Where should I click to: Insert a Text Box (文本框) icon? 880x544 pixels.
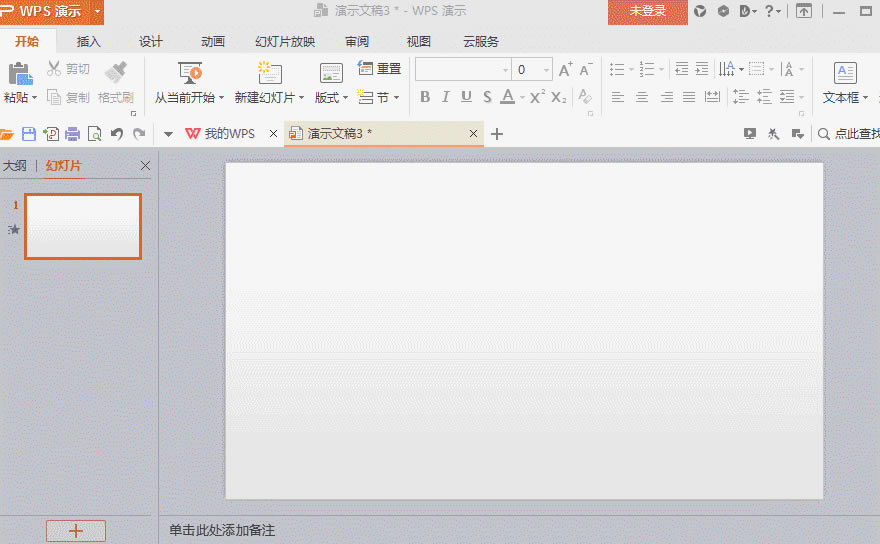(x=845, y=73)
